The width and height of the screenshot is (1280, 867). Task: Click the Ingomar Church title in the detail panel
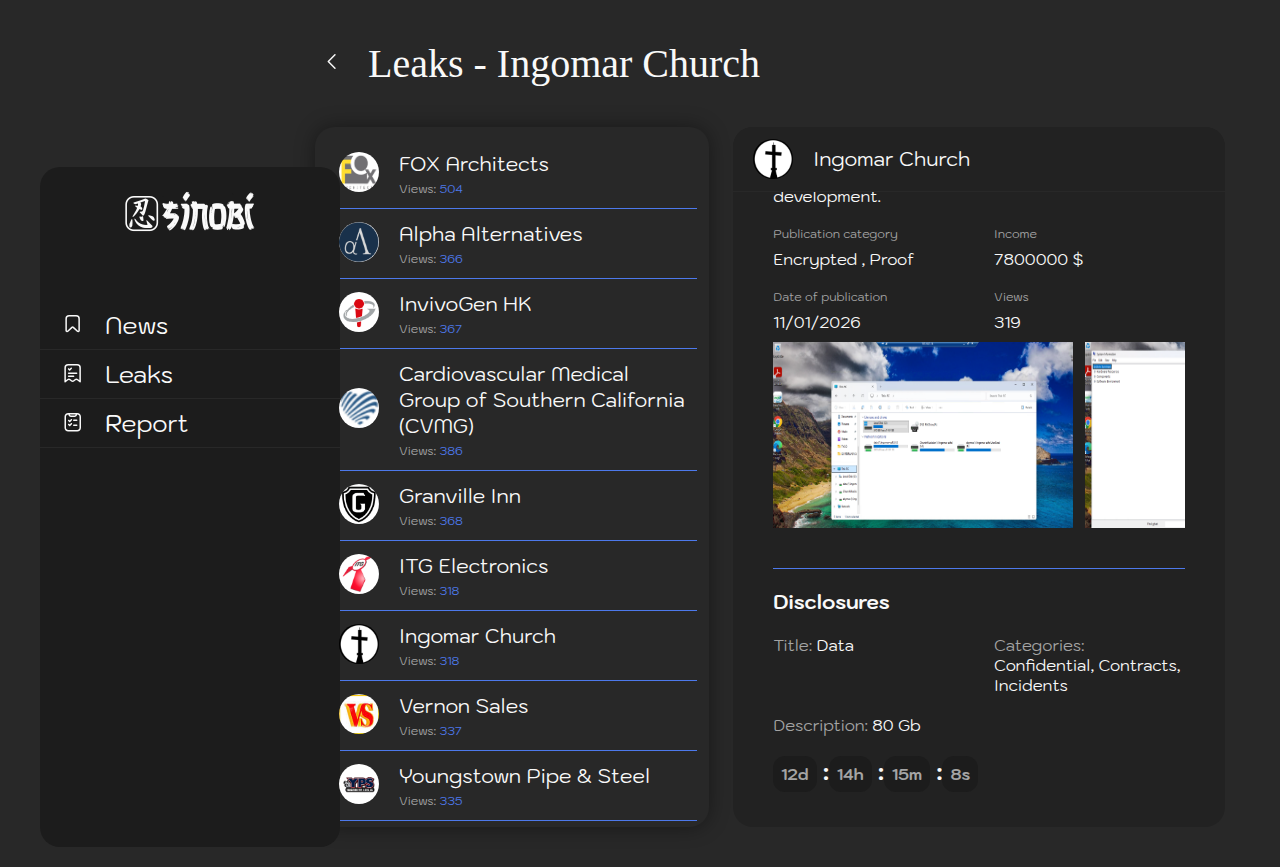pyautogui.click(x=891, y=159)
